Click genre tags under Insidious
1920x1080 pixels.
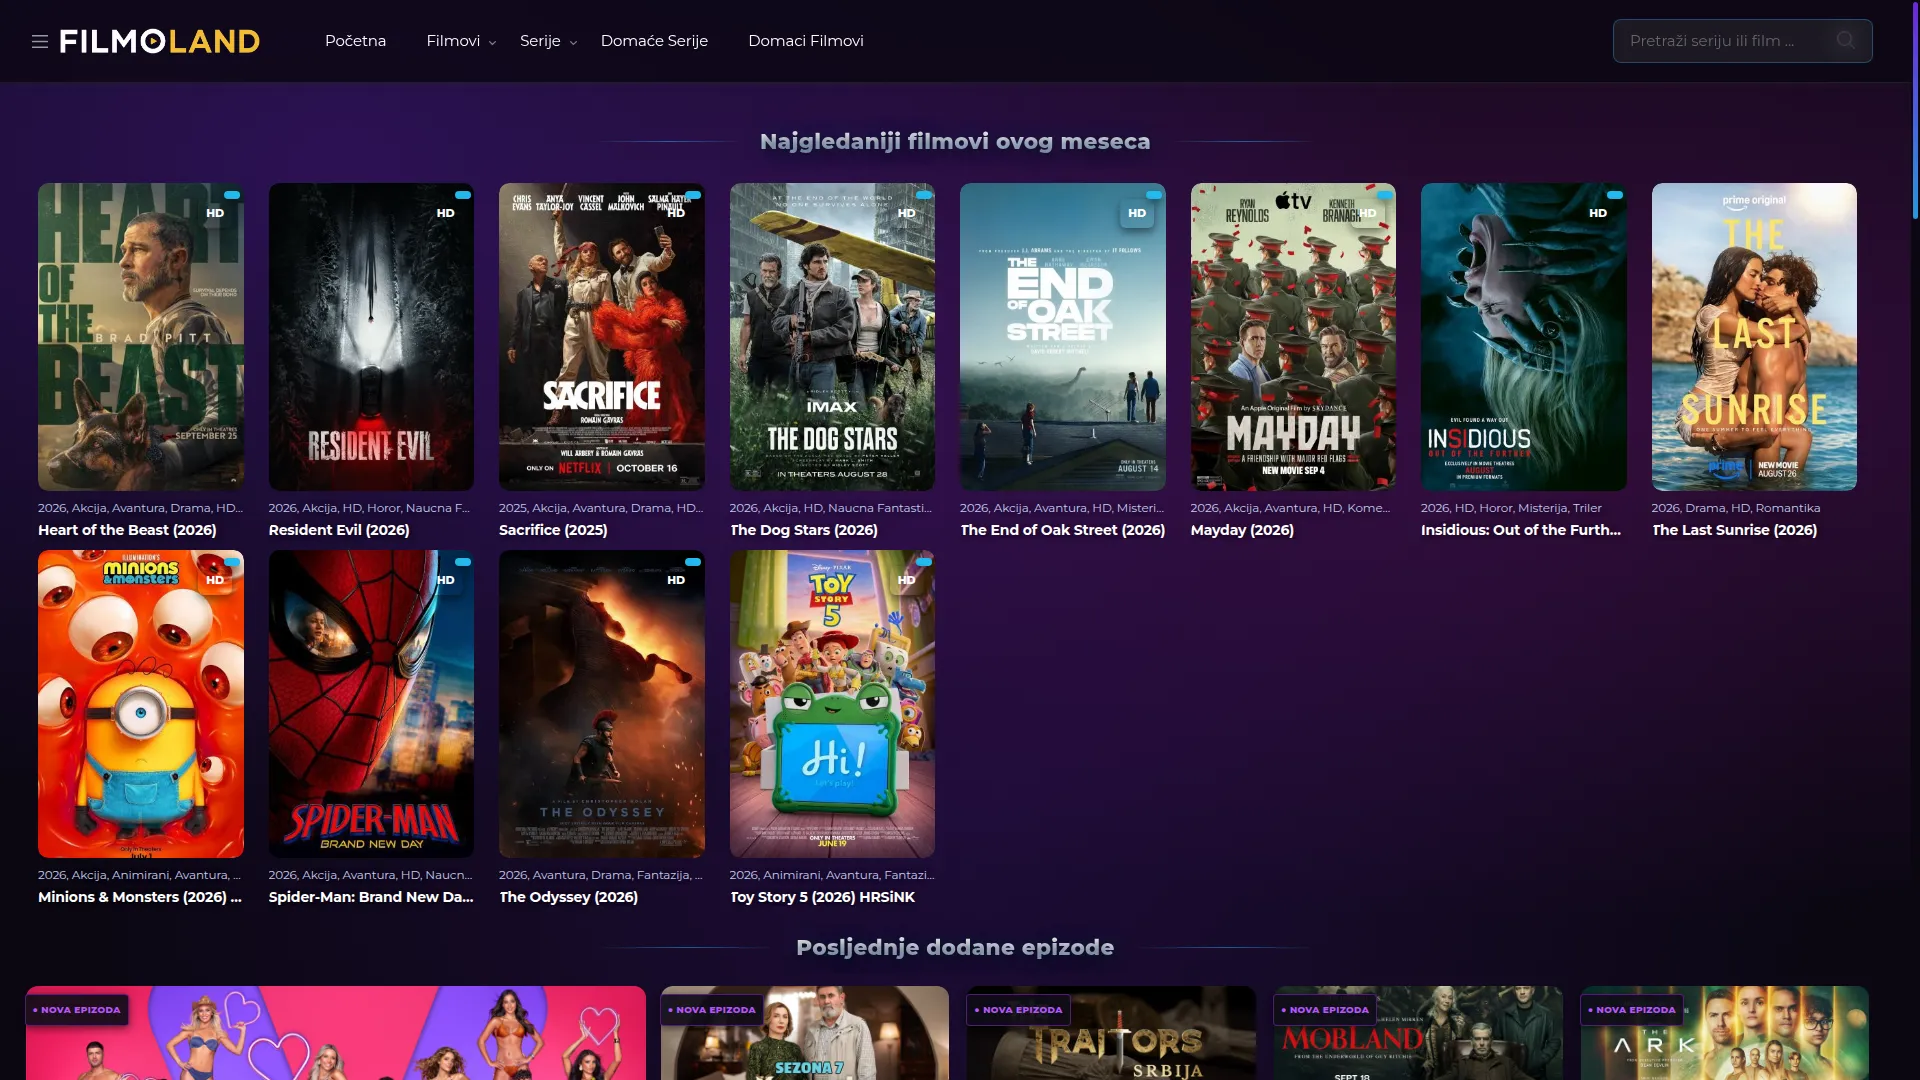1511,508
